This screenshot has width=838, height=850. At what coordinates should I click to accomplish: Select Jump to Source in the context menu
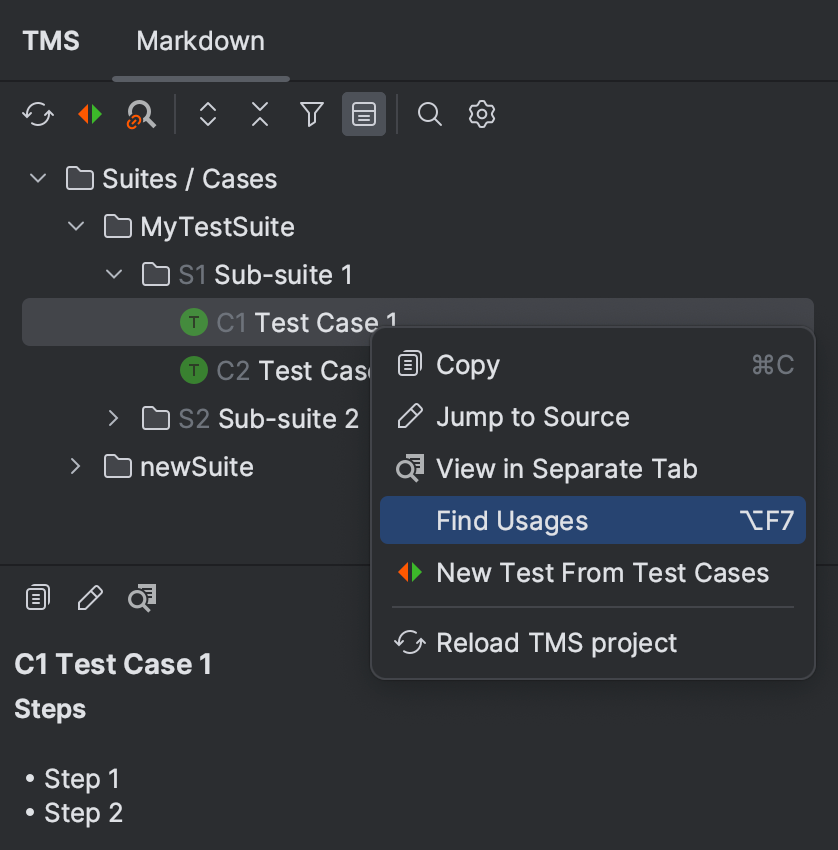(533, 416)
